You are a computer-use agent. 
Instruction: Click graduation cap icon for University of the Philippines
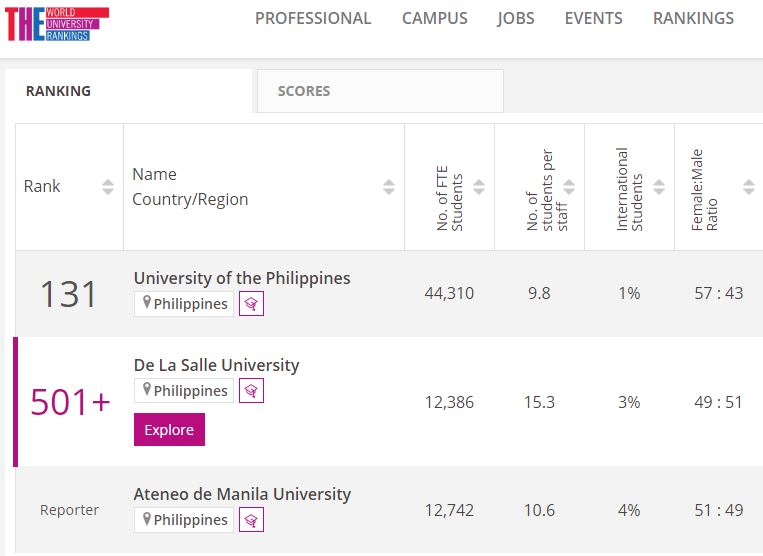click(x=251, y=304)
